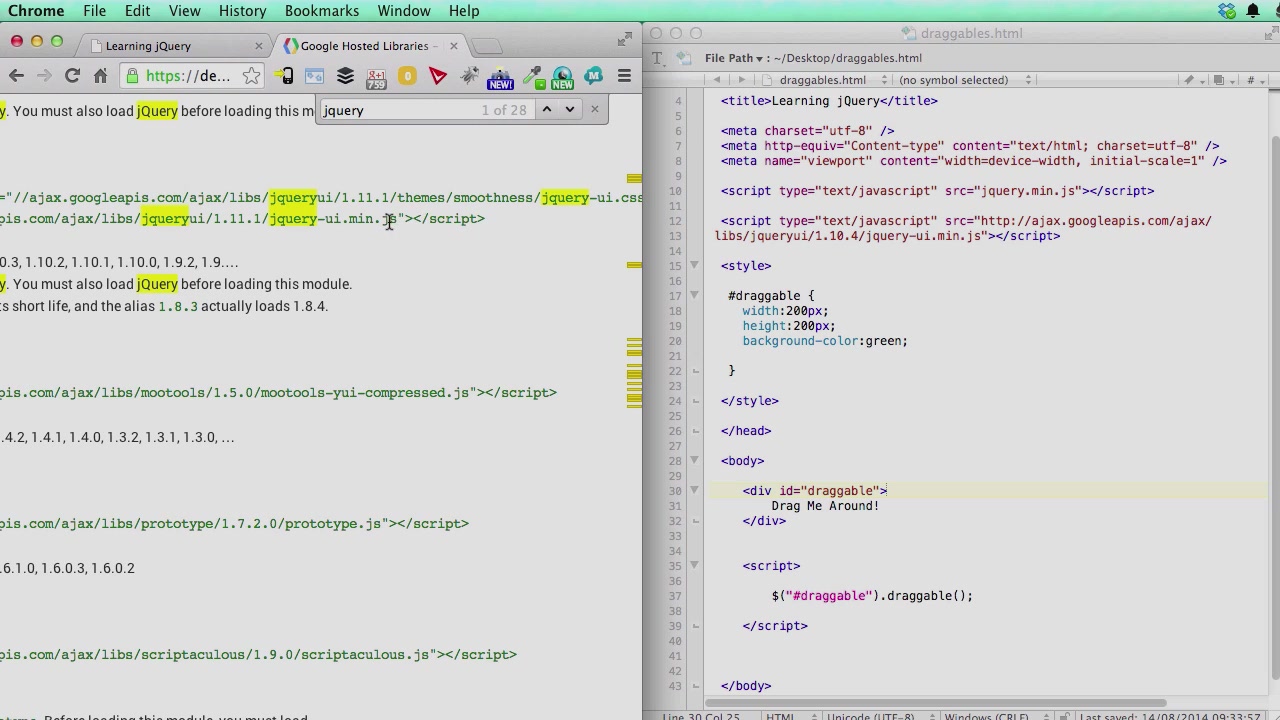Open the History menu
1280x720 pixels.
tap(242, 11)
